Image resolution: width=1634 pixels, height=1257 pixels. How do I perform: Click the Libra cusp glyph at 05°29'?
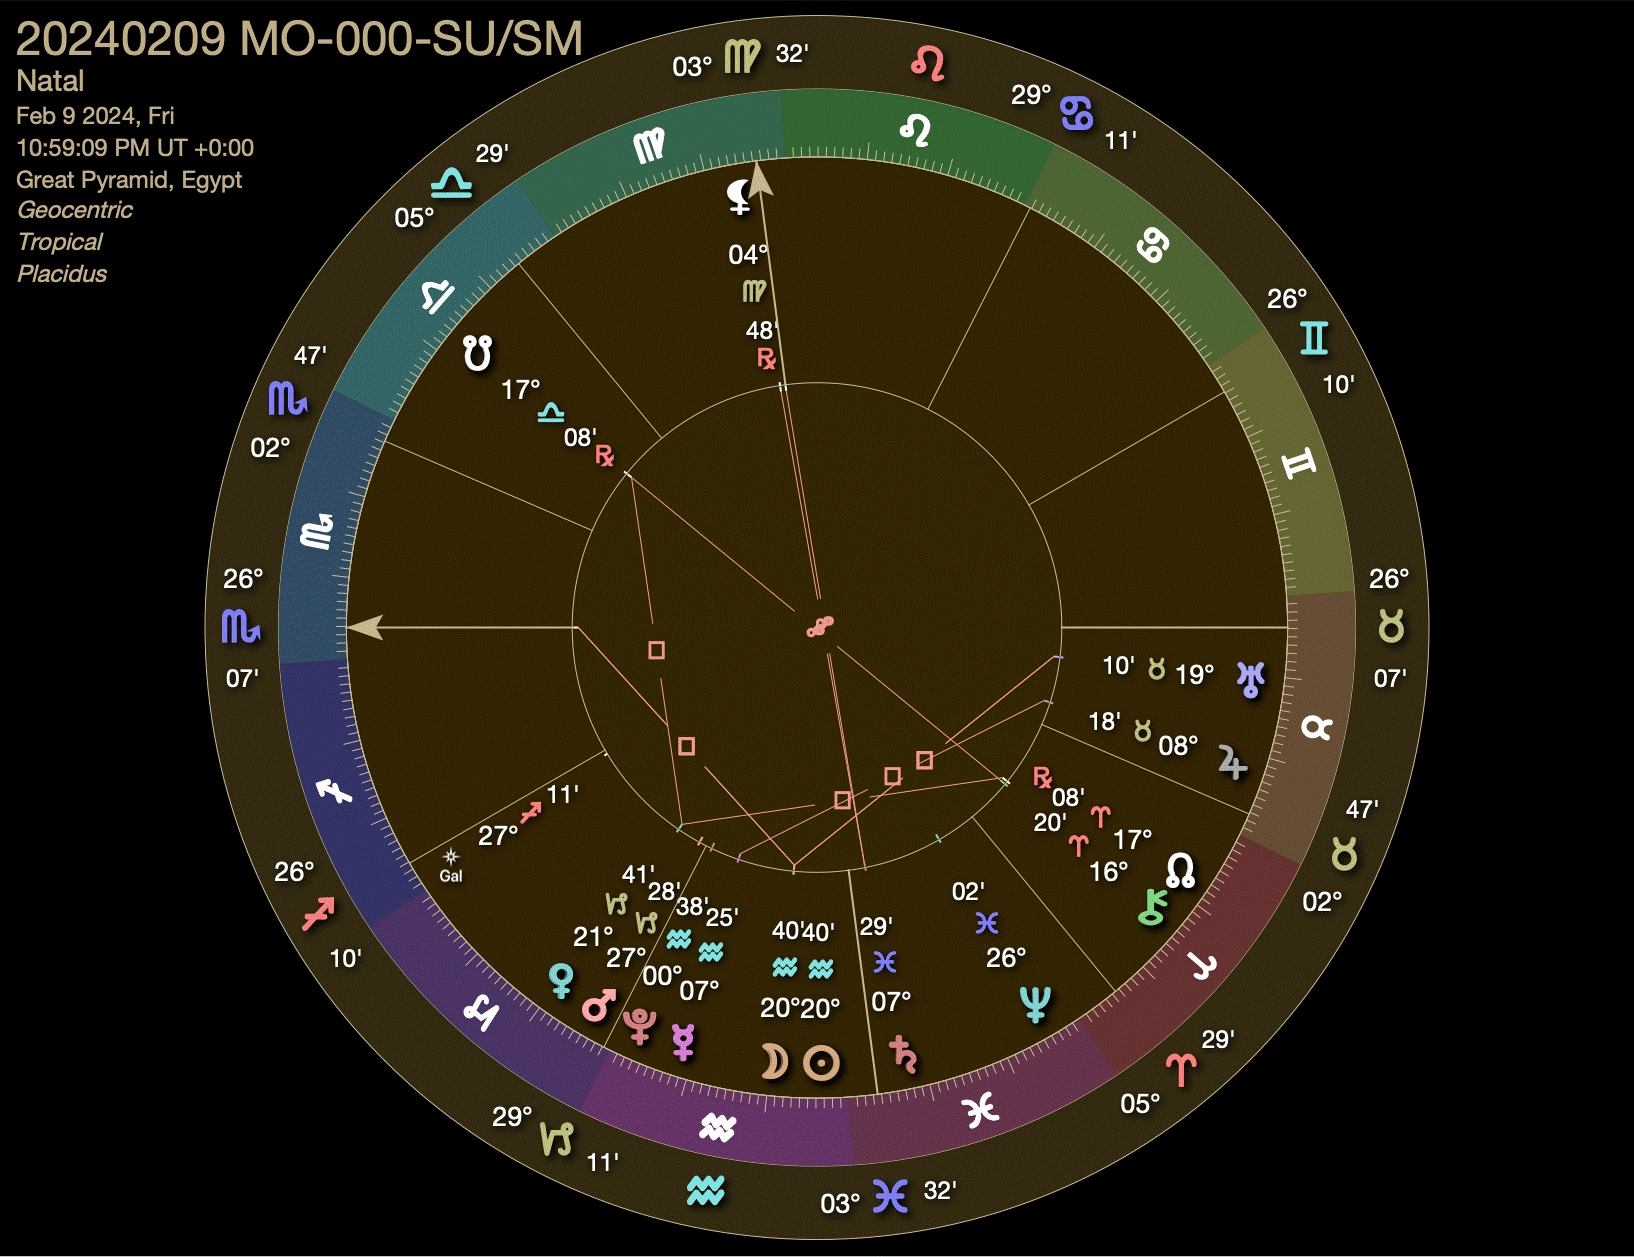[x=451, y=184]
